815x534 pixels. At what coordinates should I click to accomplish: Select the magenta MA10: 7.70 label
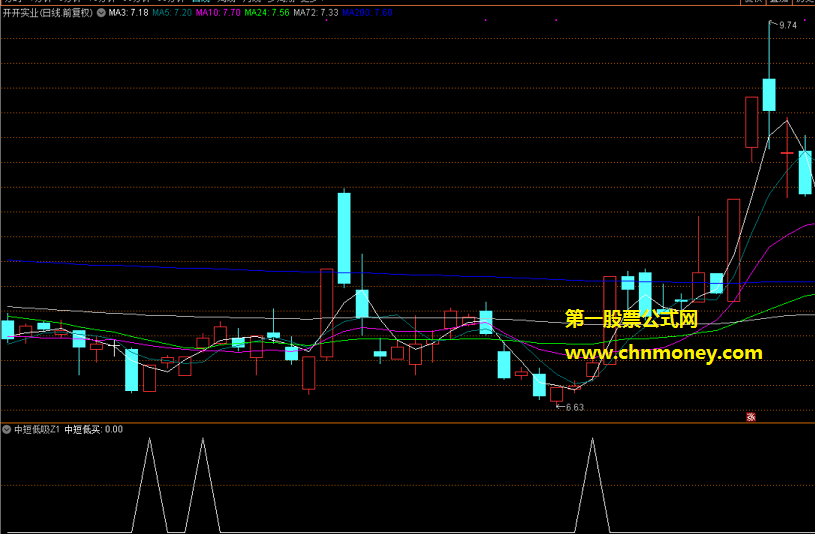pyautogui.click(x=218, y=12)
